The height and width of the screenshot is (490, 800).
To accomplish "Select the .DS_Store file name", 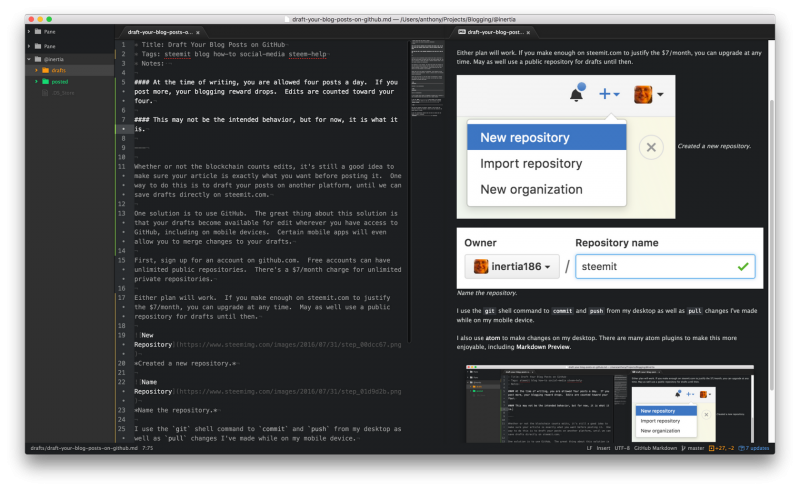I will [x=63, y=93].
